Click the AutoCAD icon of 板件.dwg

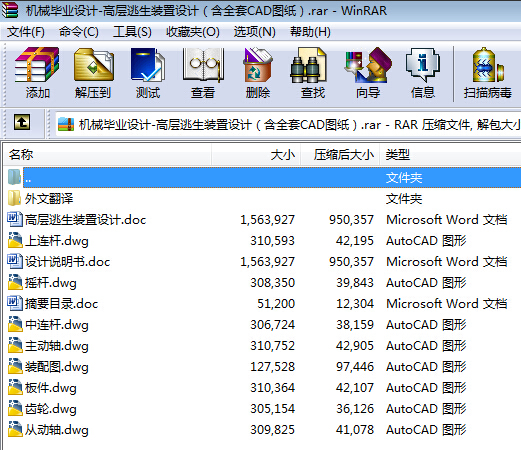point(15,387)
